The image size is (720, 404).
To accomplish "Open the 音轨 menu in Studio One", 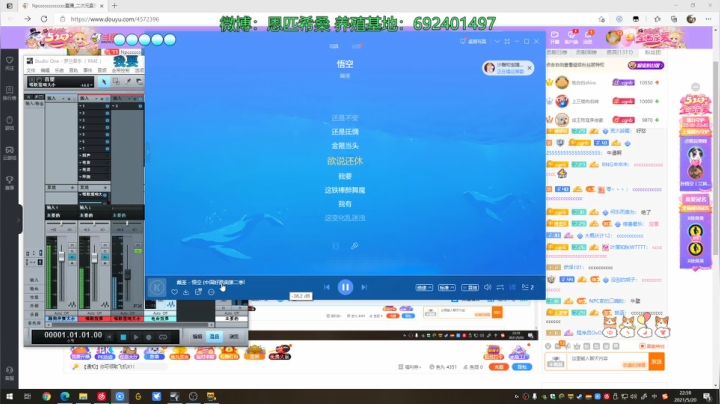I will (x=73, y=70).
